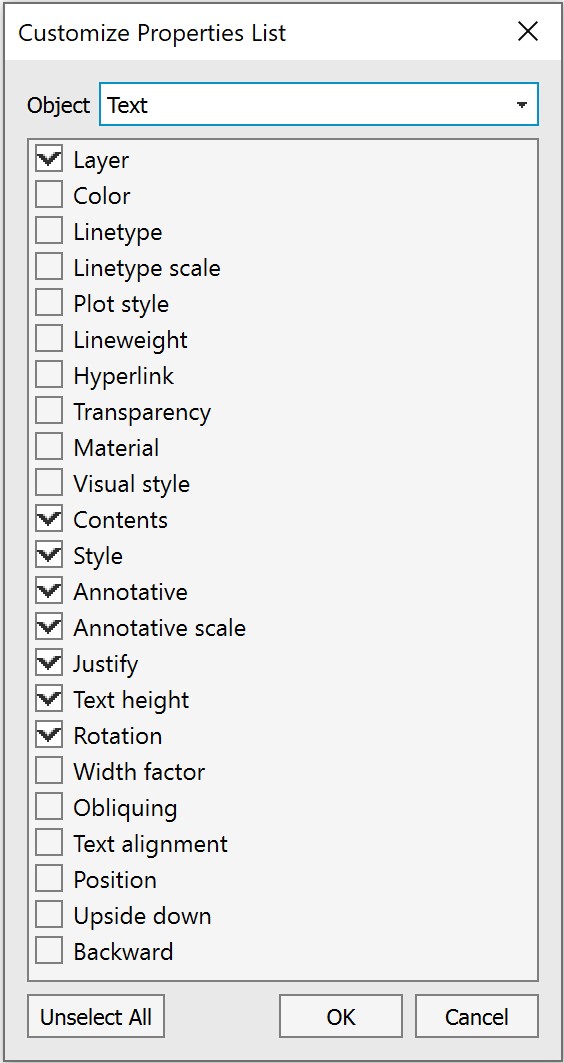The height and width of the screenshot is (1063, 564).
Task: Open the Object dropdown arrow
Action: [x=521, y=105]
